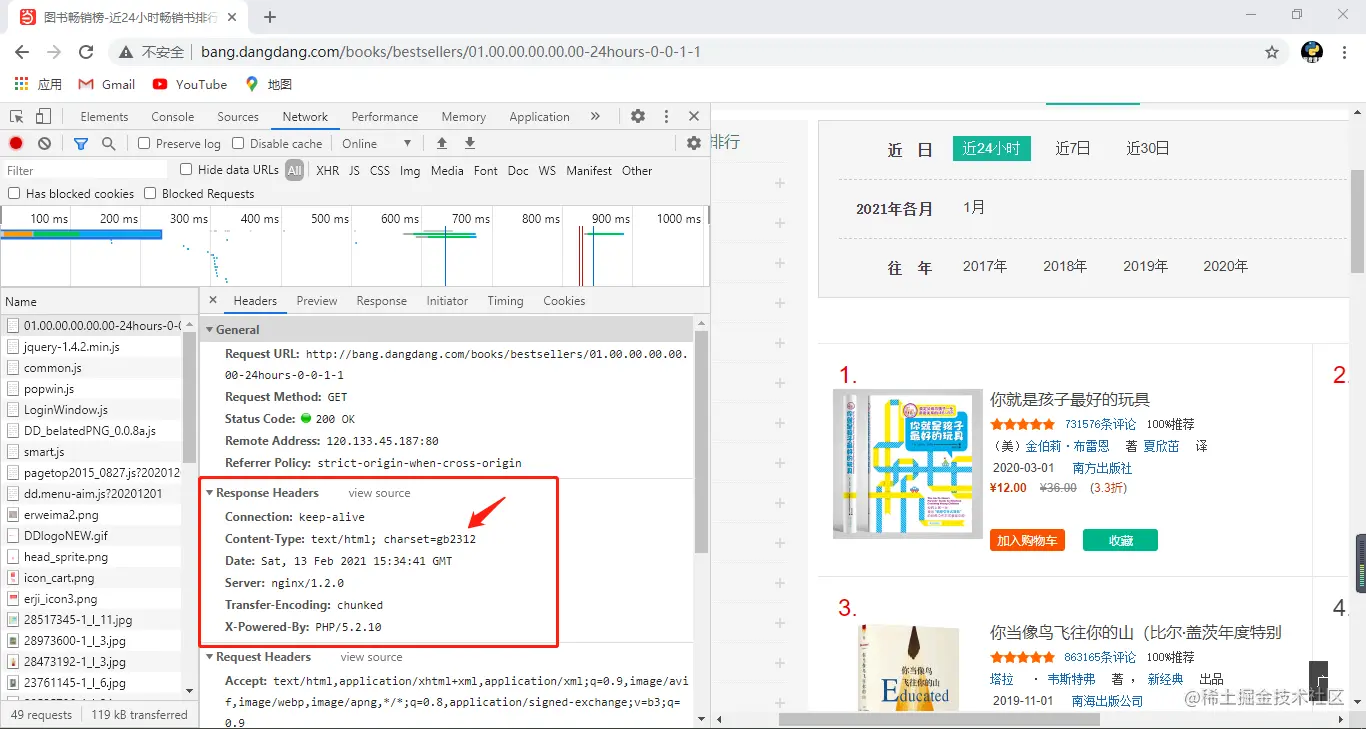
Task: Stop recording network log red button
Action: pos(16,143)
